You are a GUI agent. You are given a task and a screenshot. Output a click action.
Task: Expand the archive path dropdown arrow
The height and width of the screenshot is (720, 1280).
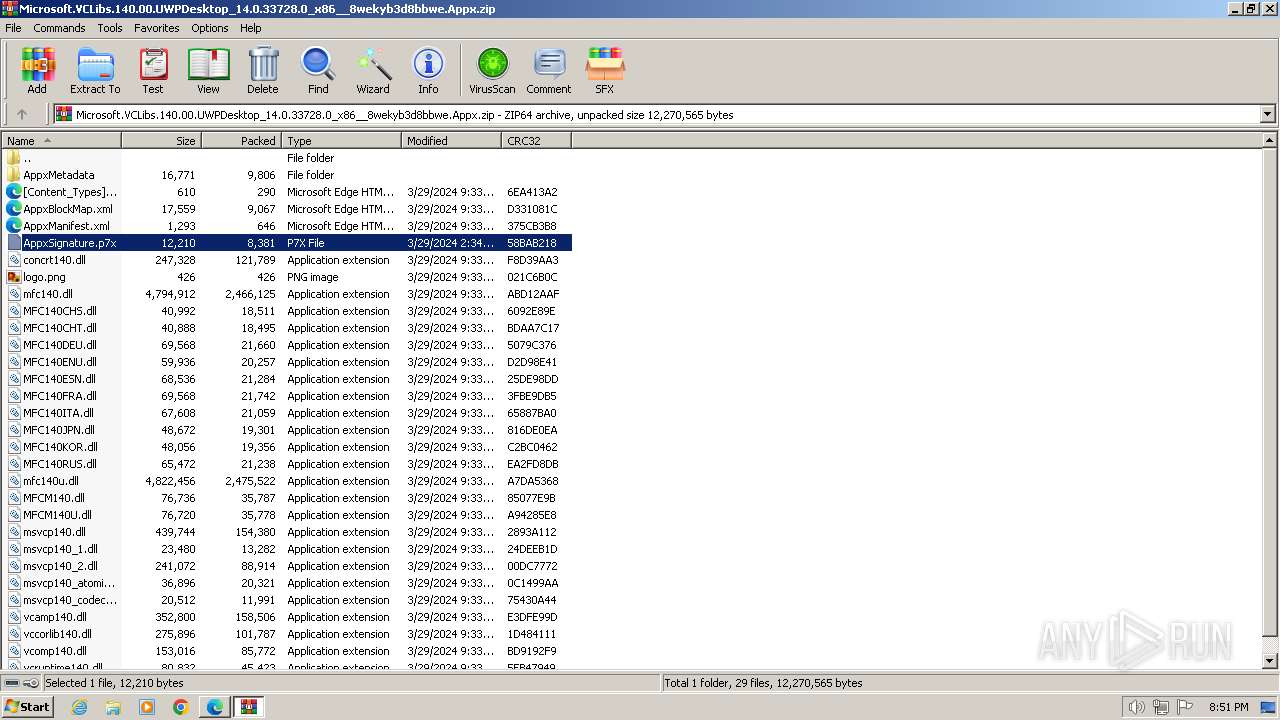(x=1267, y=115)
